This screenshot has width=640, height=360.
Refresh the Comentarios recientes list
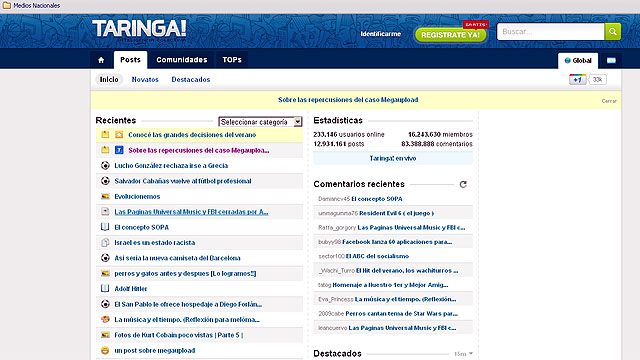point(463,184)
